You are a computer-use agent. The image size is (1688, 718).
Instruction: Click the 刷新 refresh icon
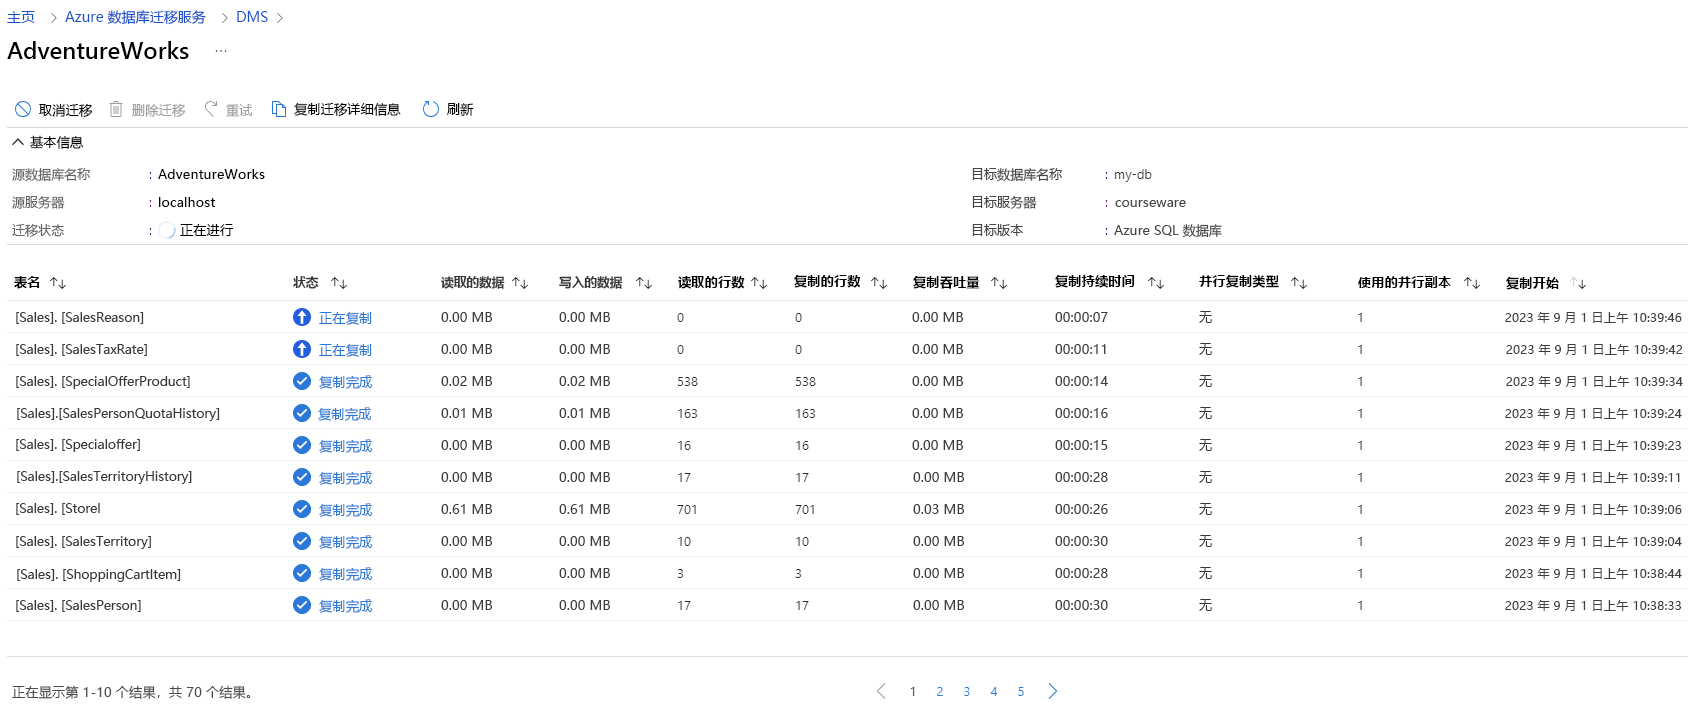[431, 109]
